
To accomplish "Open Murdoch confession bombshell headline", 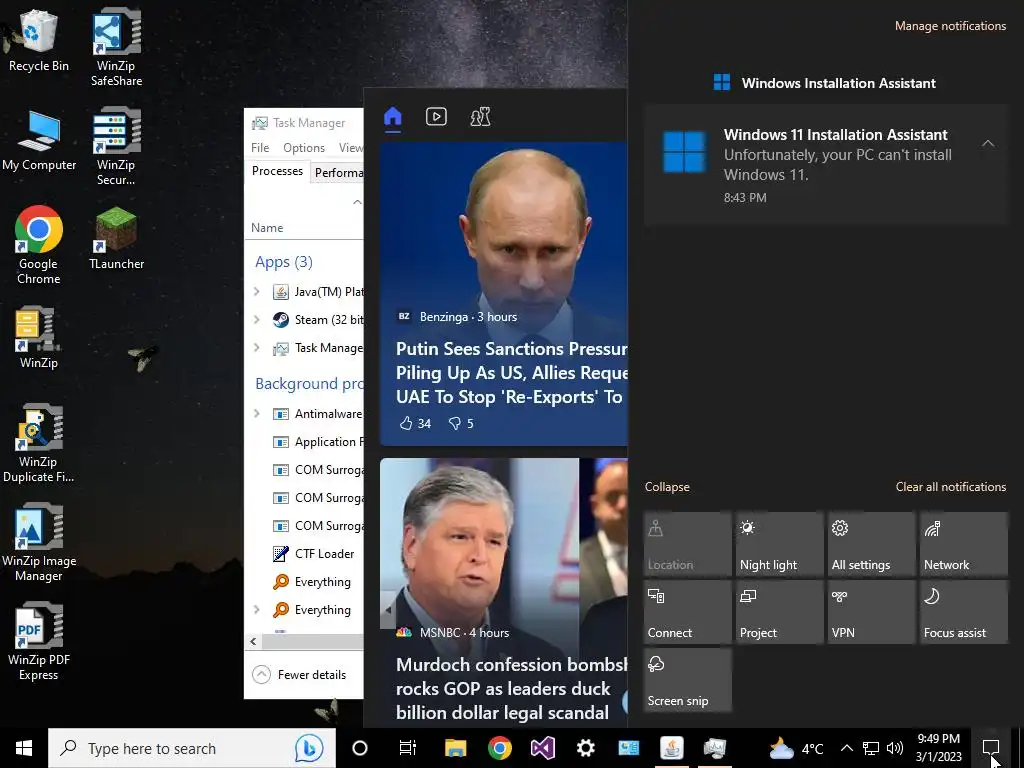I will coord(511,688).
